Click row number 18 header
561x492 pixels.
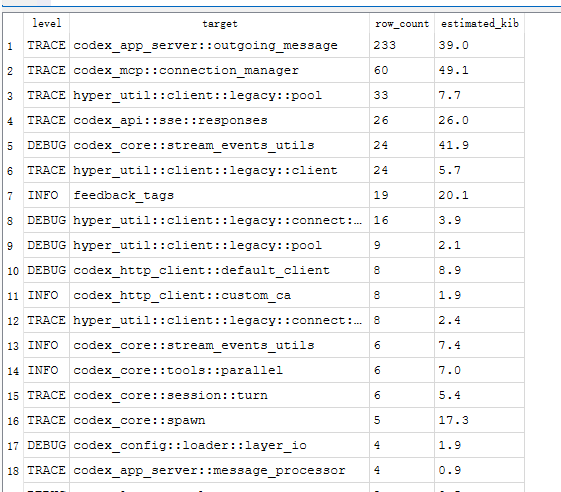tap(13, 470)
